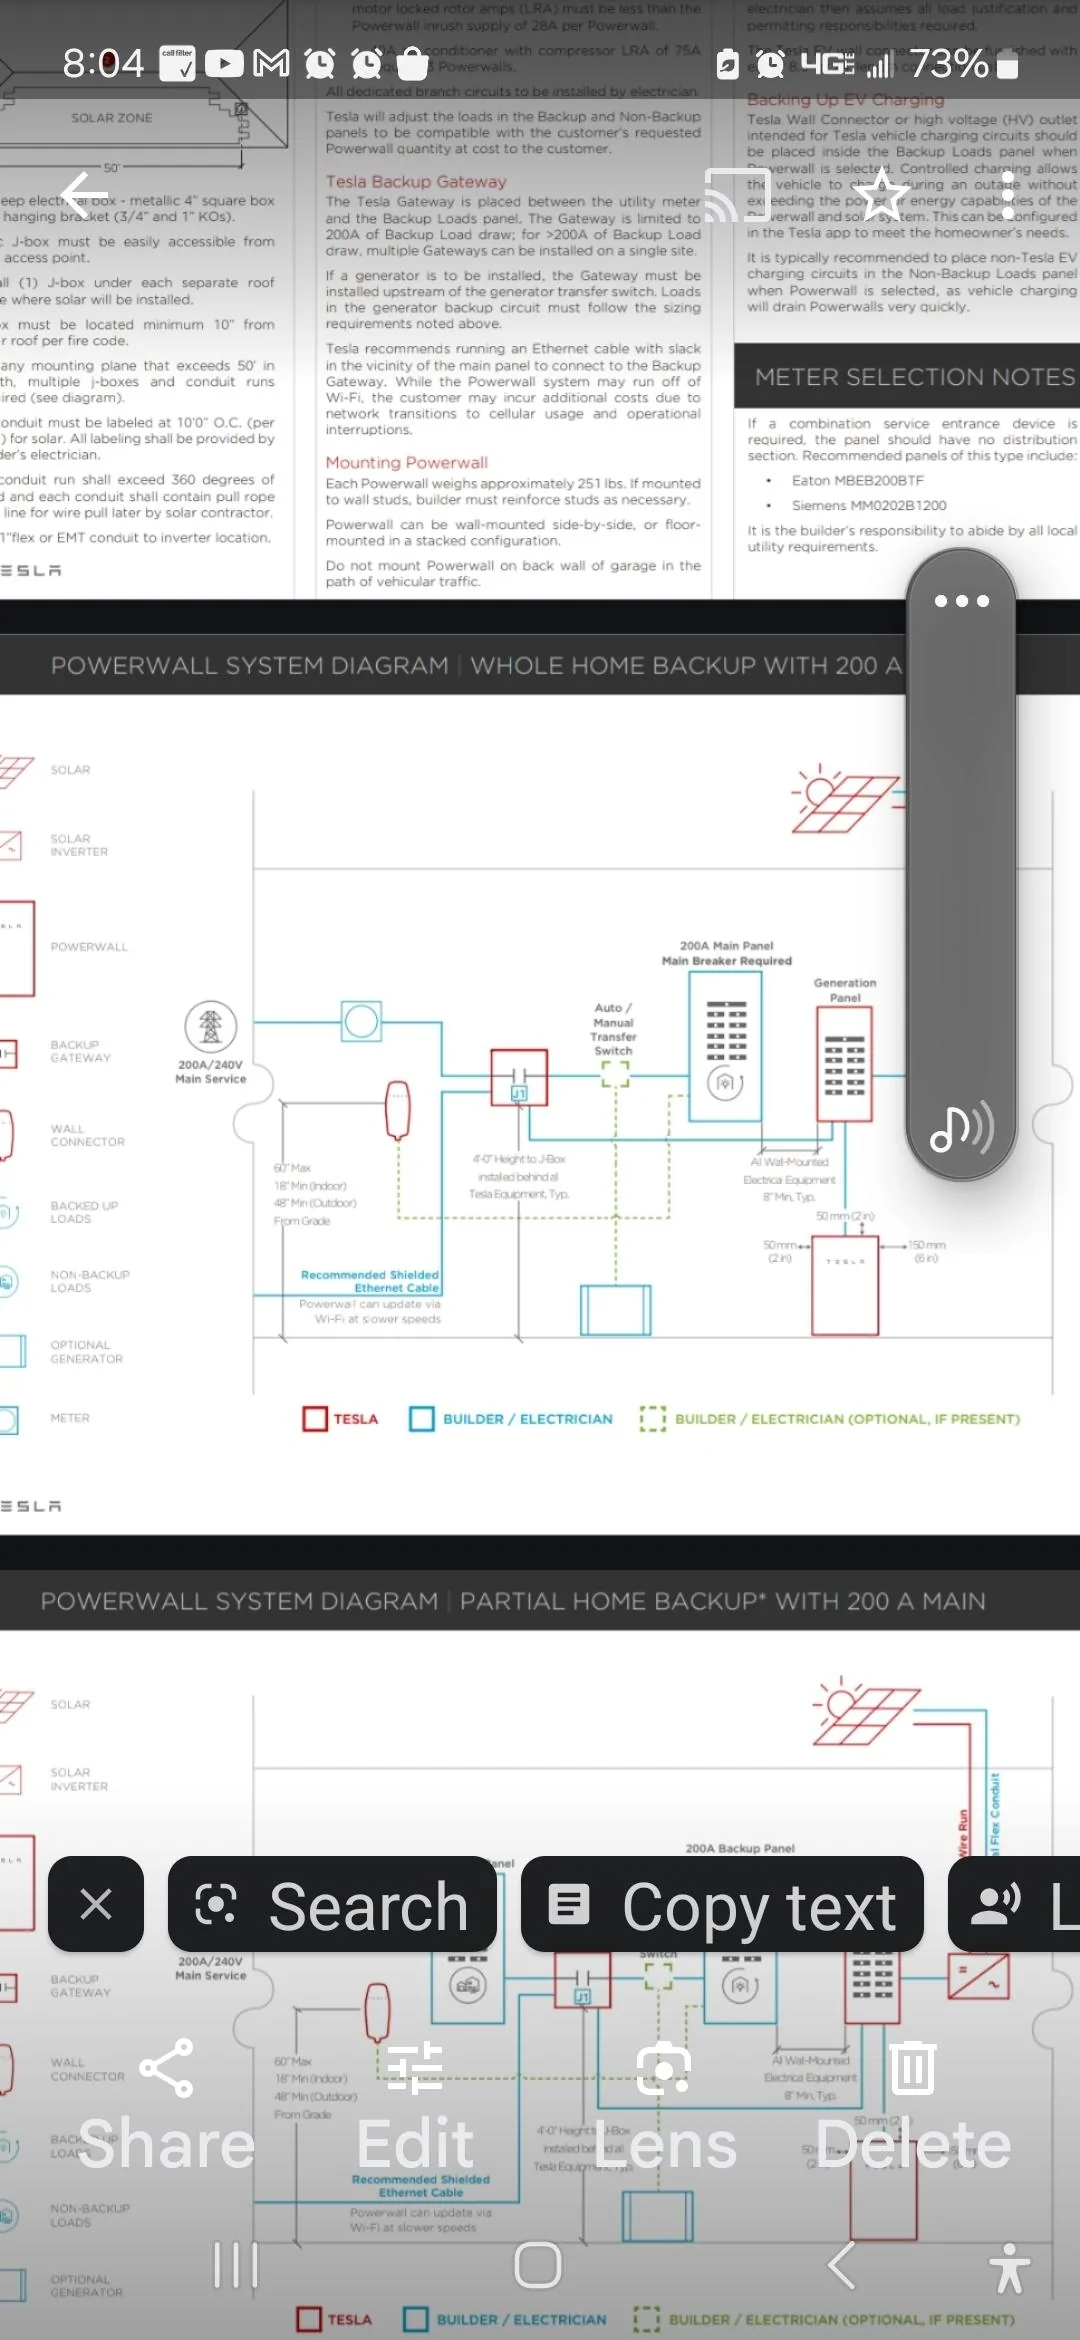Tap 'Siemens MM0202B1200' bullet text
1080x2340 pixels.
(x=869, y=506)
